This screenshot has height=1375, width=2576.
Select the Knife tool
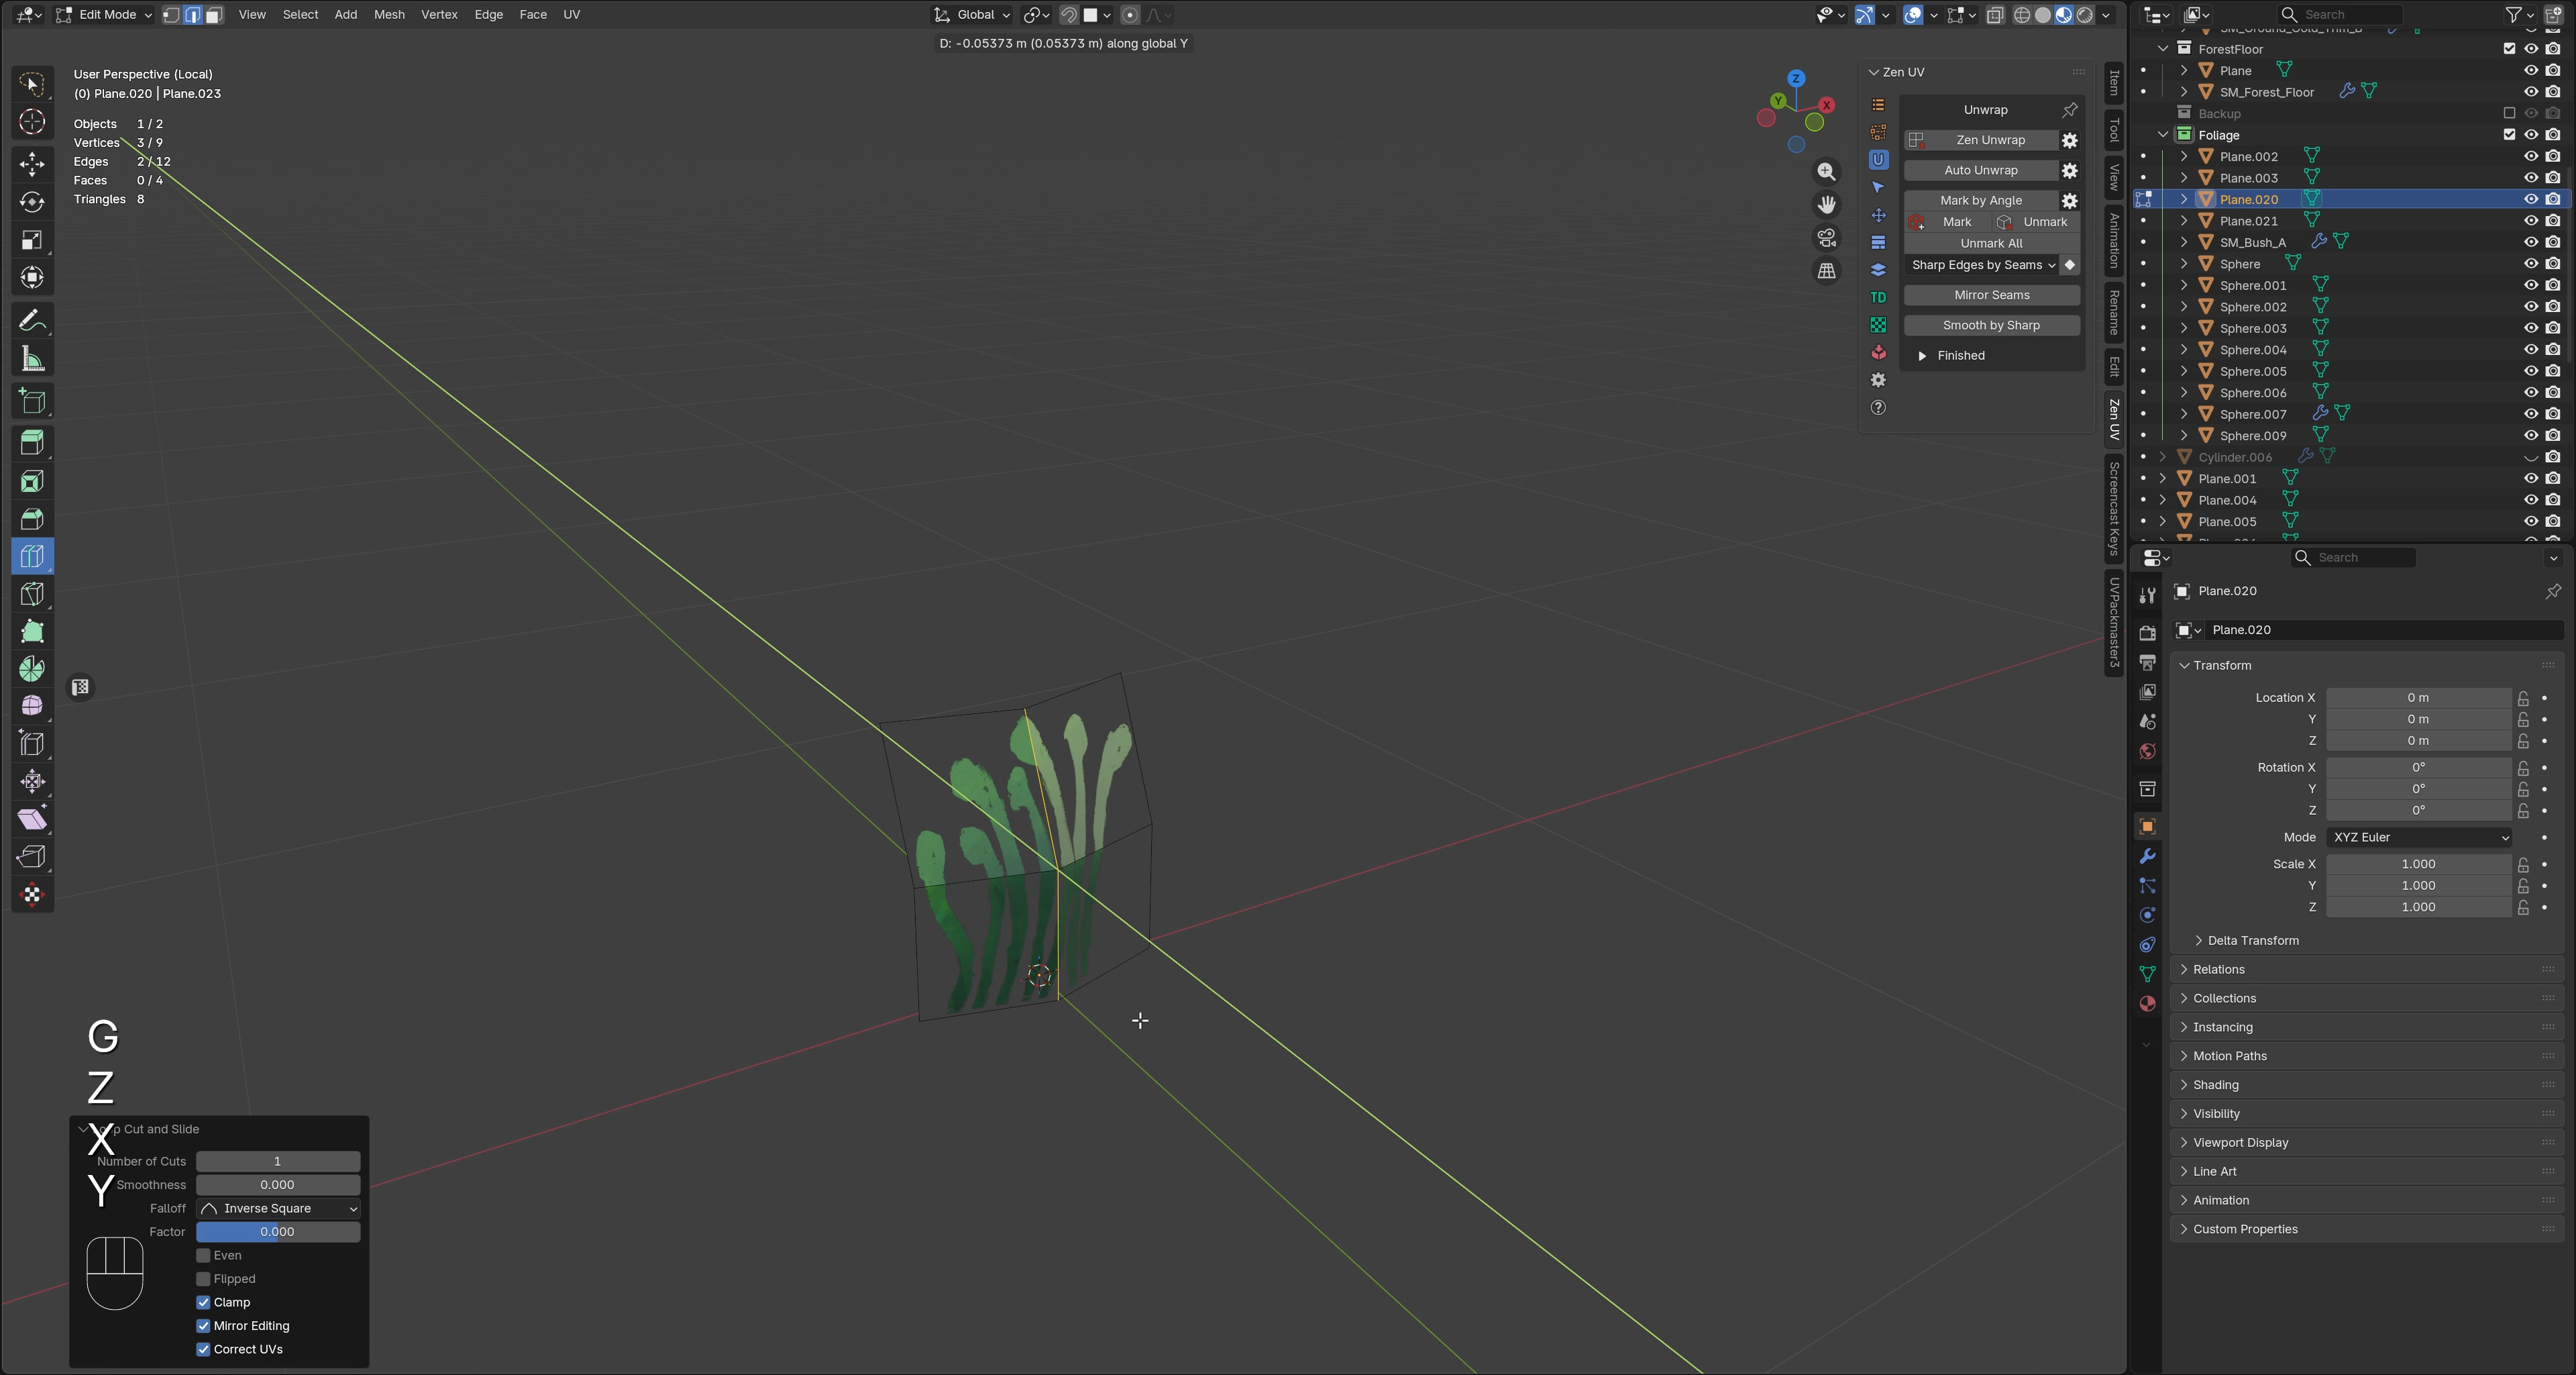(x=32, y=594)
